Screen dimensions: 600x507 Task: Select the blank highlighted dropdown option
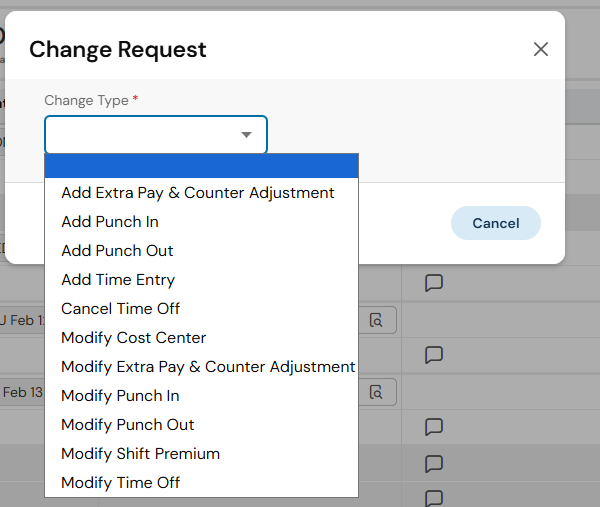[201, 166]
